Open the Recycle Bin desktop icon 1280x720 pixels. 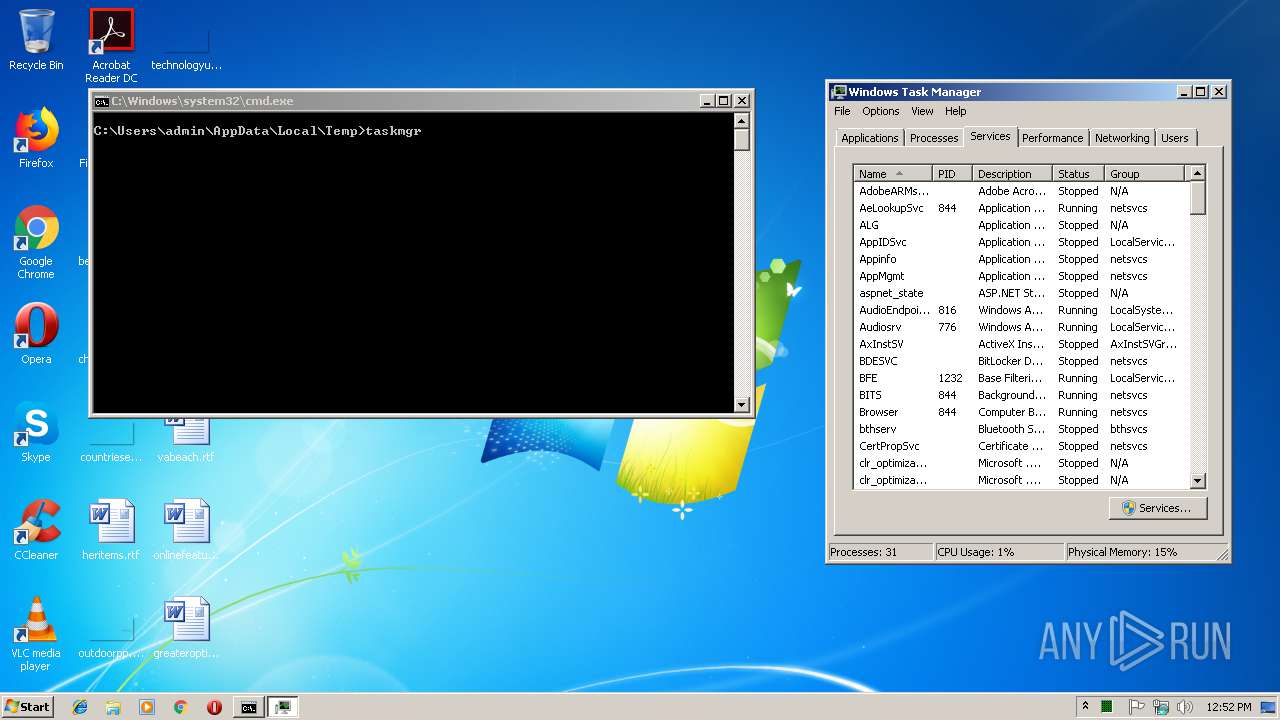(x=36, y=40)
